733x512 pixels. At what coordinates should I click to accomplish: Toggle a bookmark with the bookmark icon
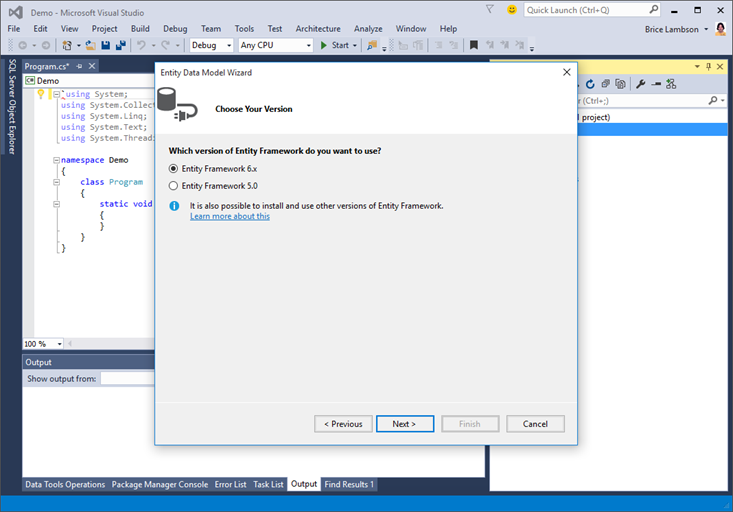tap(474, 45)
